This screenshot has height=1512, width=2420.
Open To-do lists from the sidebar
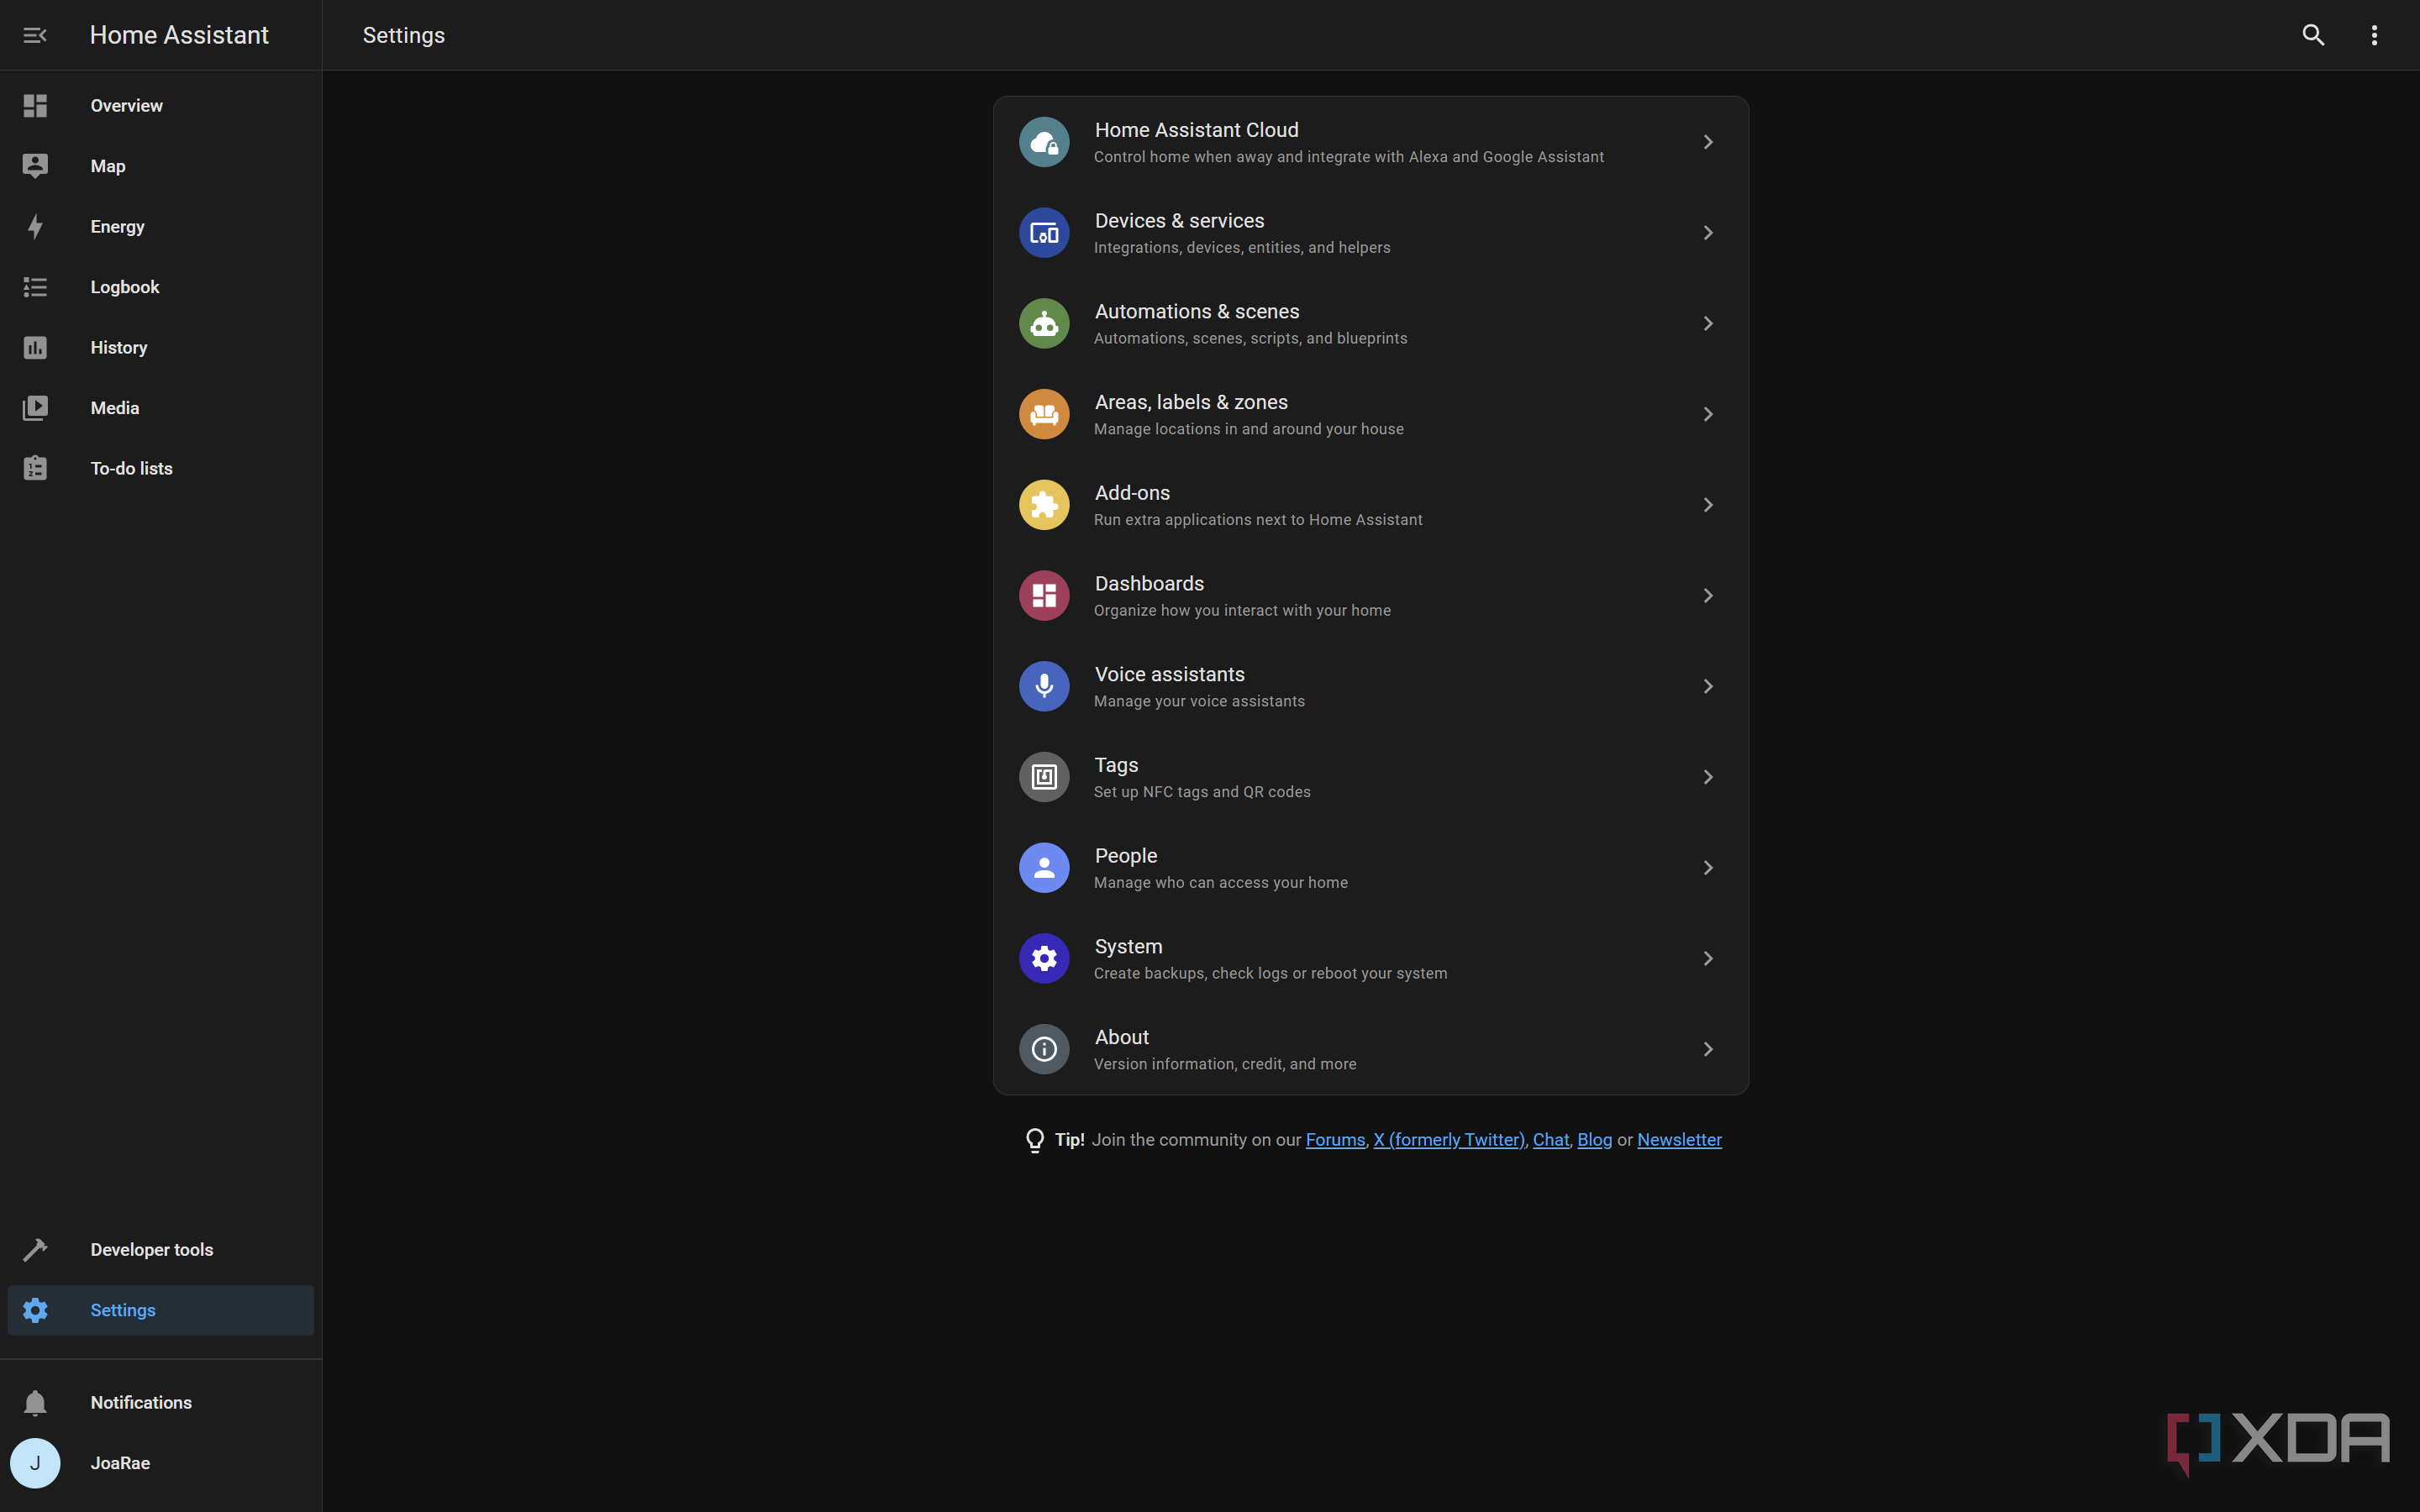tap(131, 468)
